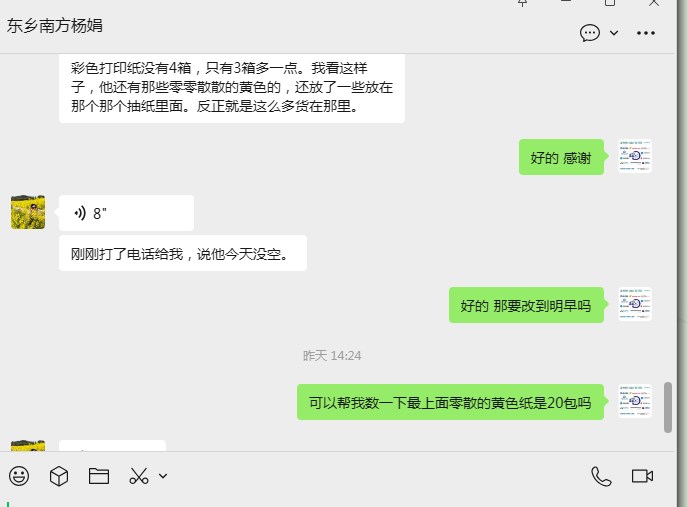Open the favorites cube icon
Screen dimensions: 688x507
[x=59, y=476]
